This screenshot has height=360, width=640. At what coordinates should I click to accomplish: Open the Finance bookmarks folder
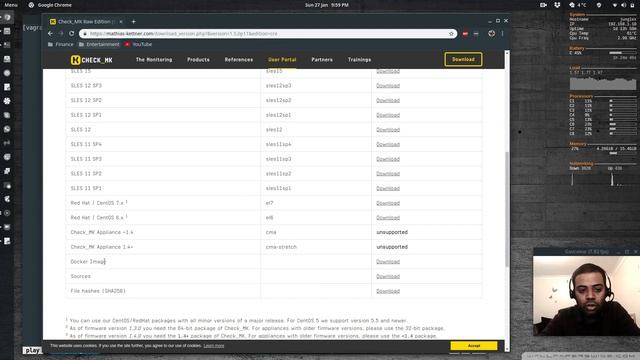[x=61, y=44]
